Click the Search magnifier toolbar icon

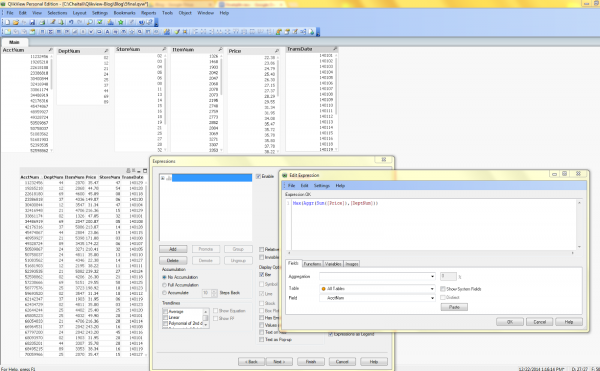pyautogui.click(x=90, y=22)
